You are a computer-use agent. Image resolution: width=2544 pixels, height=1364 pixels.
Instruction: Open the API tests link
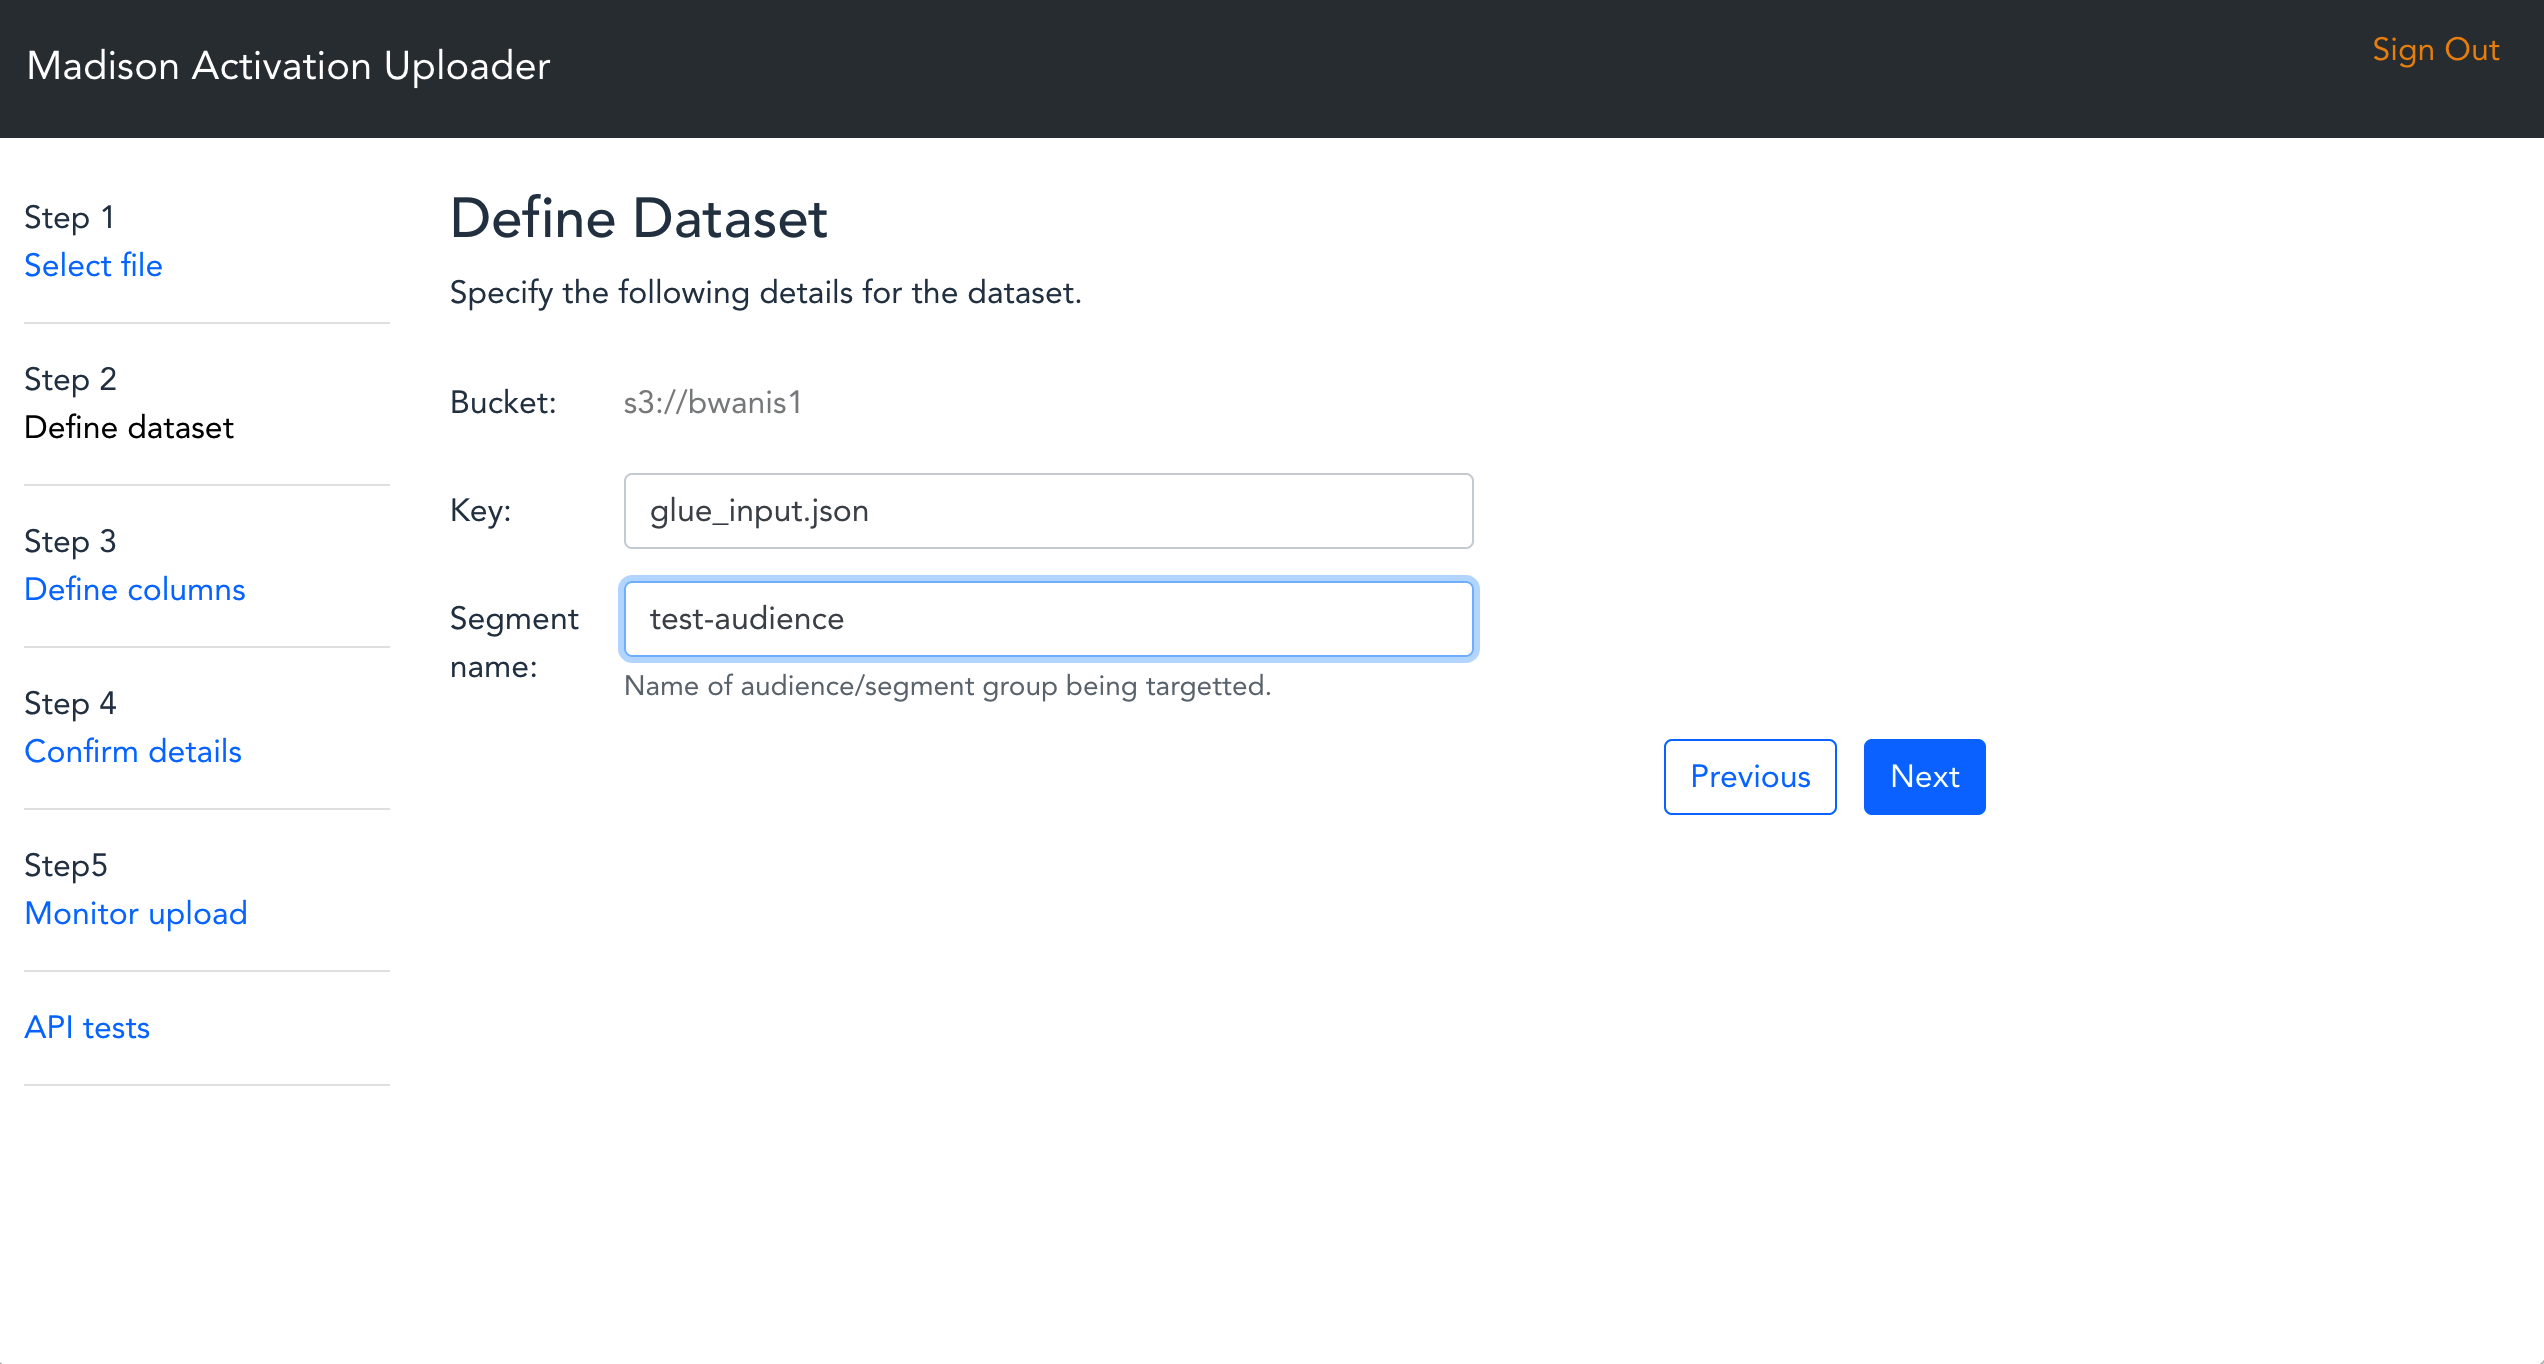tap(87, 1028)
